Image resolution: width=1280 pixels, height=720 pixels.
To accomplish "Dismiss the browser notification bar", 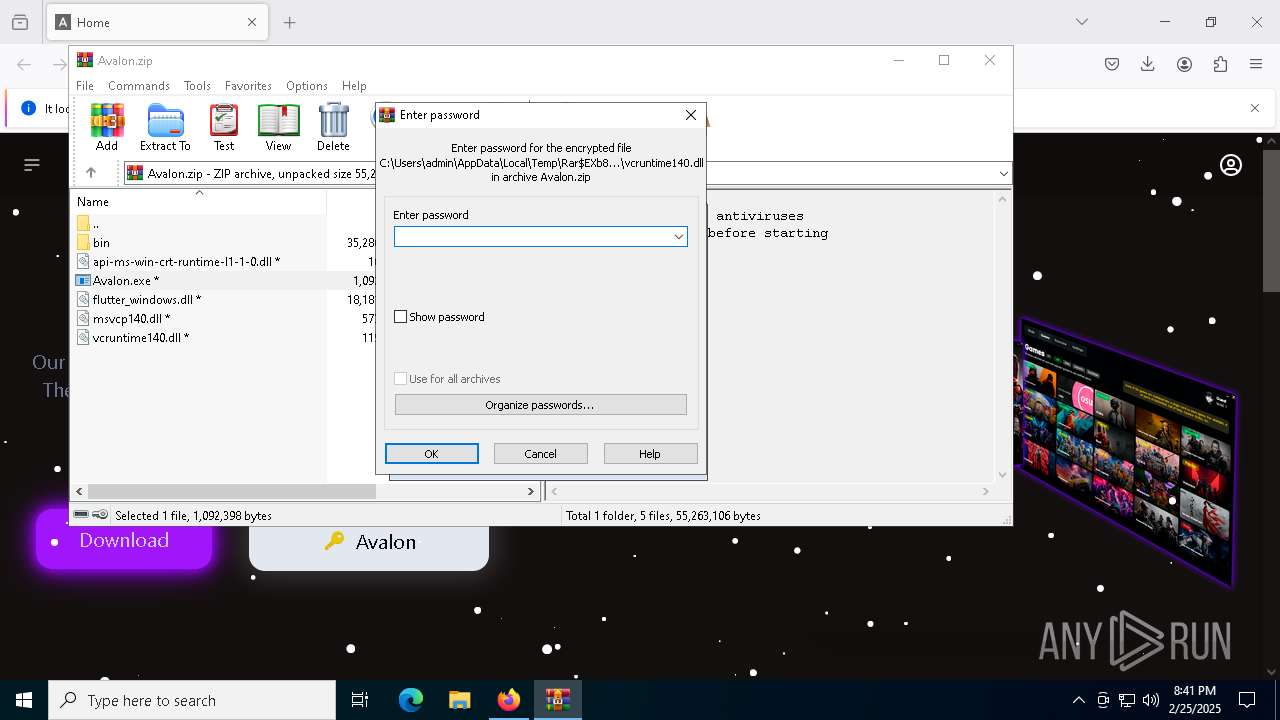I will (x=1255, y=108).
